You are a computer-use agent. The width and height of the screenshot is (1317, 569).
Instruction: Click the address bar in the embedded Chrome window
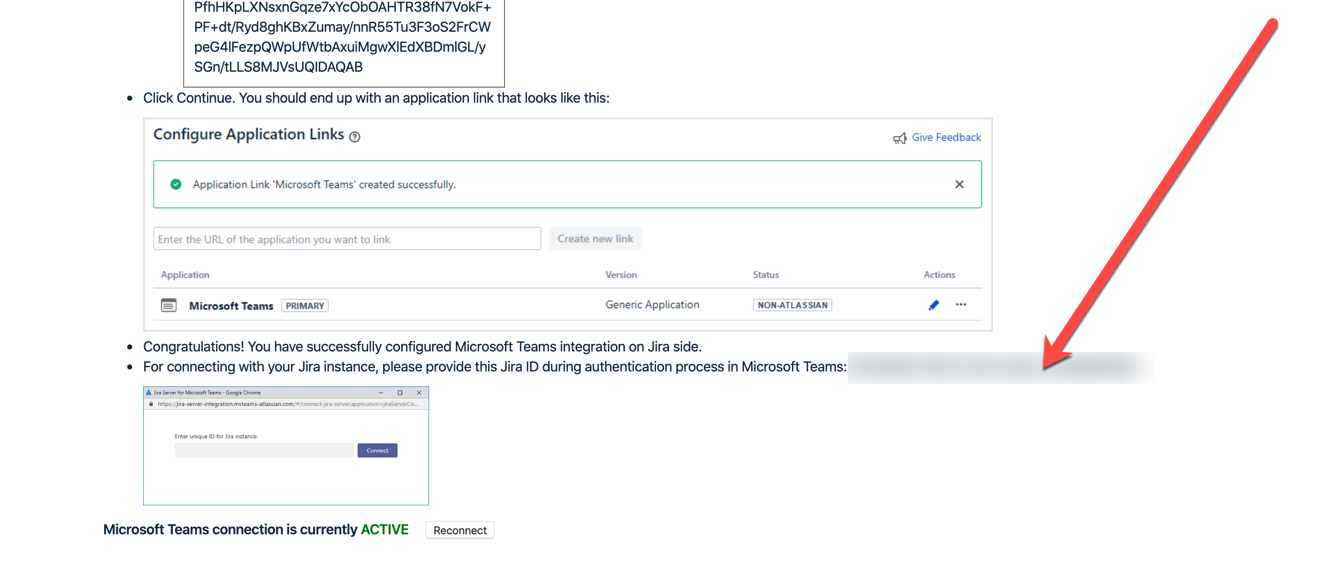point(286,404)
